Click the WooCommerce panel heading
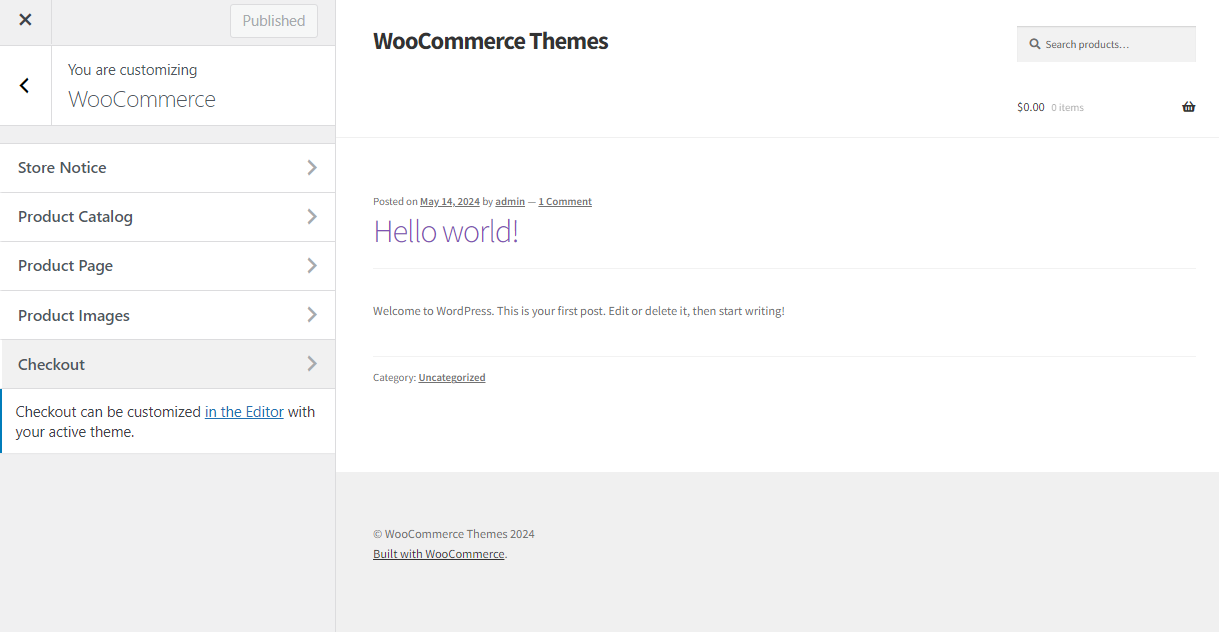The width and height of the screenshot is (1219, 632). click(x=141, y=99)
